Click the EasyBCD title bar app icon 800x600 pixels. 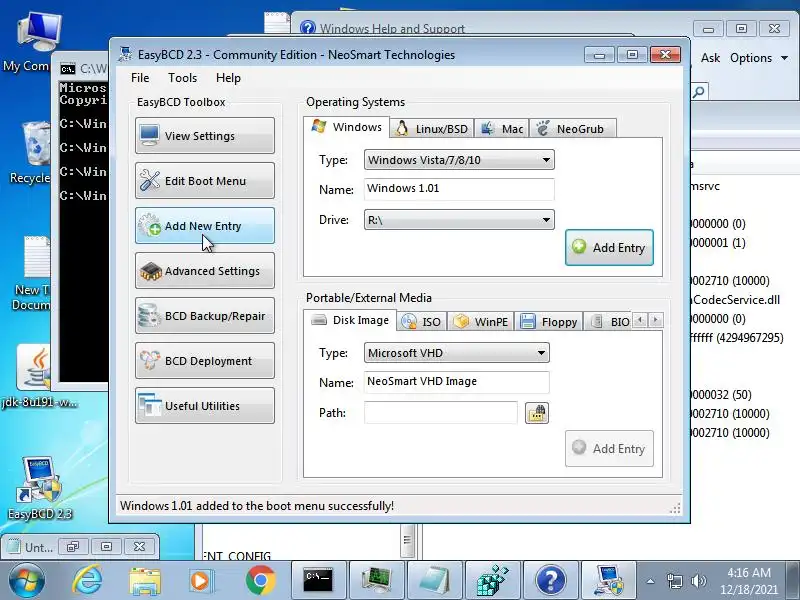[125, 54]
